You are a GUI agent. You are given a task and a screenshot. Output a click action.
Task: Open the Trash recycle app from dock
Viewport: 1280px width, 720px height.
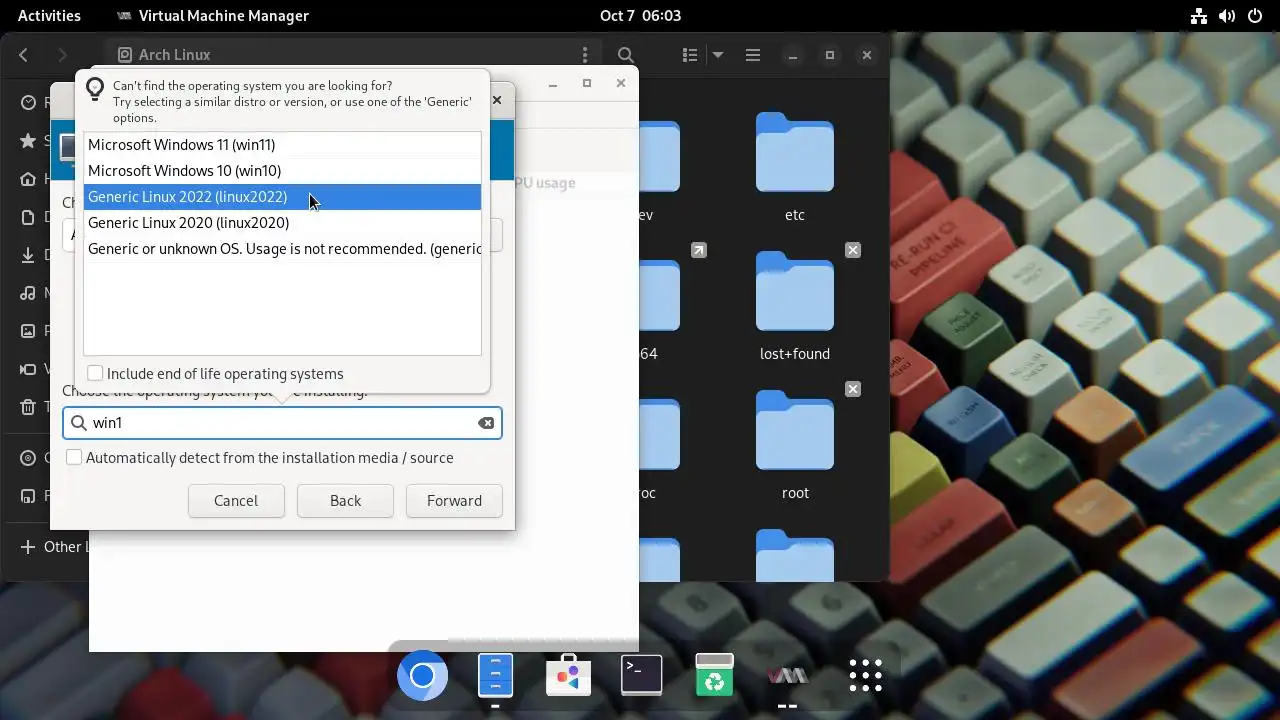(714, 677)
